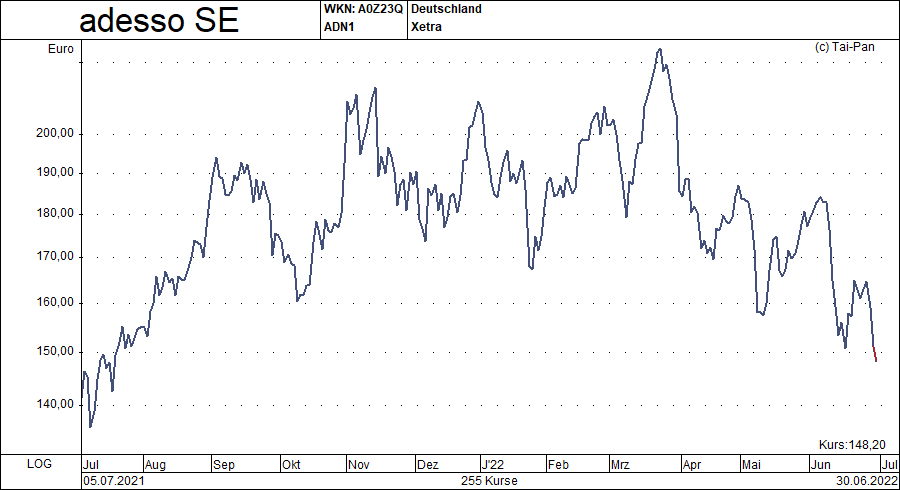The height and width of the screenshot is (490, 900).
Task: Click the Aug month label on the time axis
Action: pyautogui.click(x=155, y=465)
